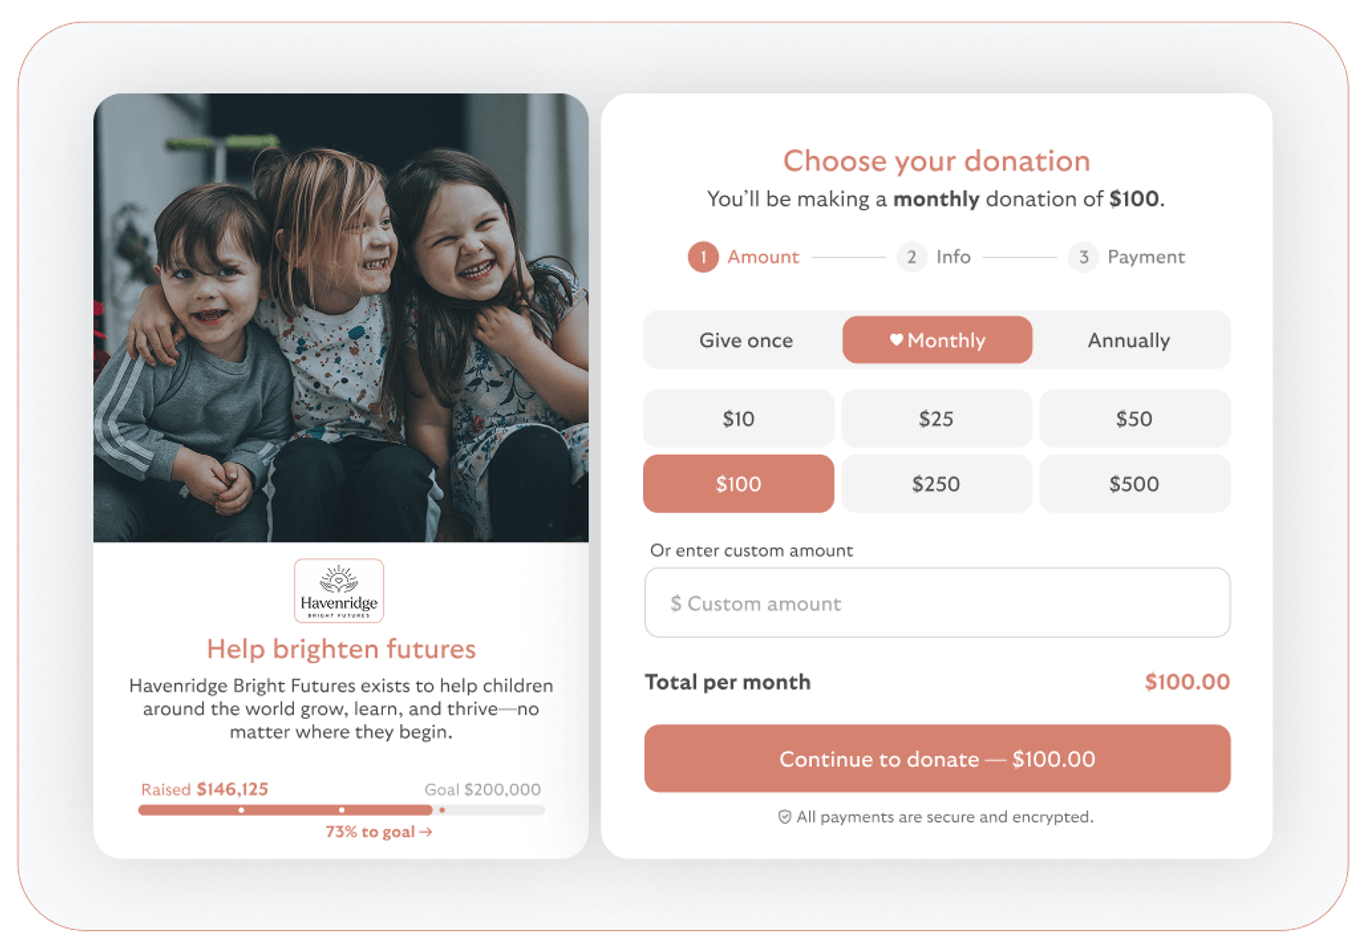The height and width of the screenshot is (952, 1366).
Task: Click the step 2 circle indicator
Action: coord(911,257)
